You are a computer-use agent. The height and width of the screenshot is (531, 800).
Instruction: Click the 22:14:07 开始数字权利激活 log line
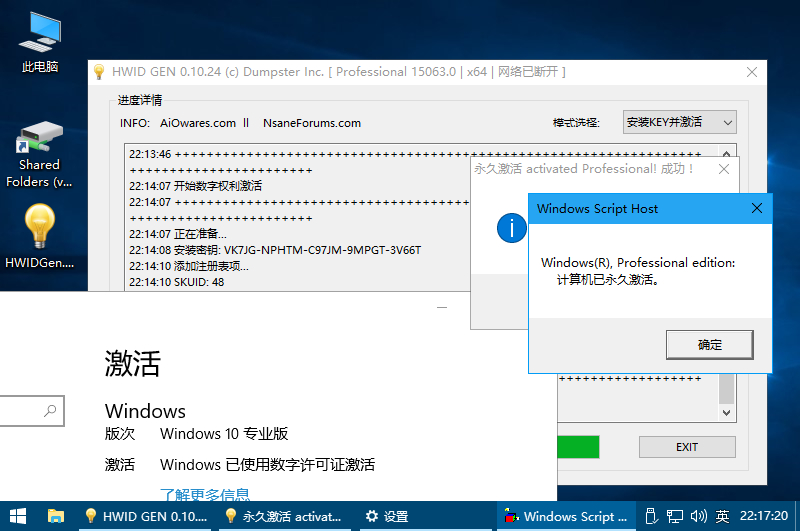[195, 186]
